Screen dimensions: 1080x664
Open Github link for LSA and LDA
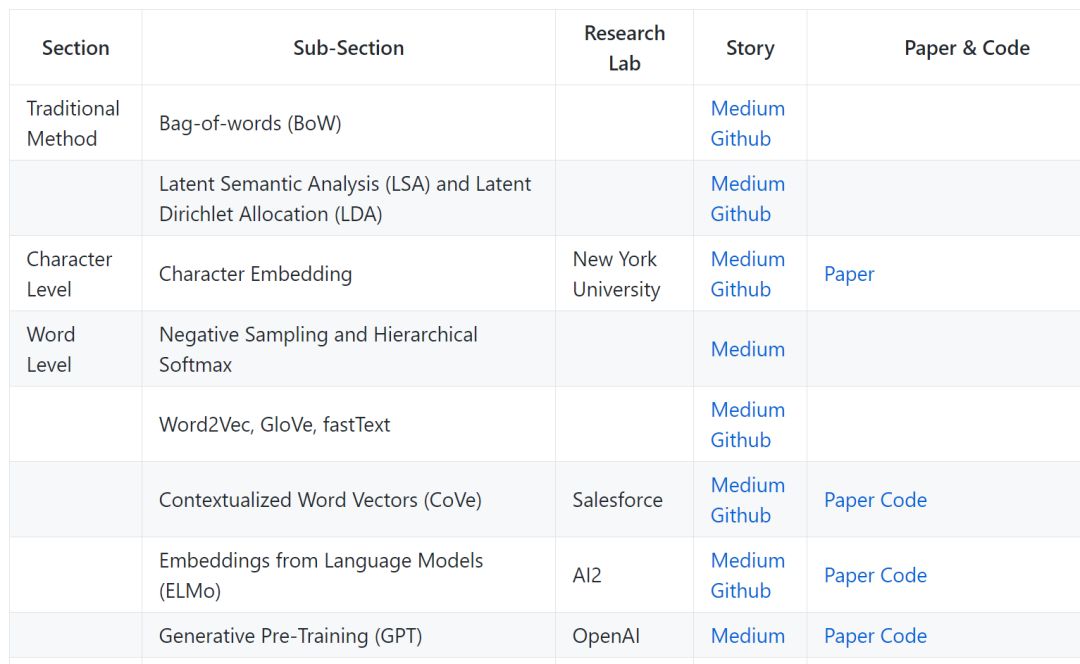[740, 214]
